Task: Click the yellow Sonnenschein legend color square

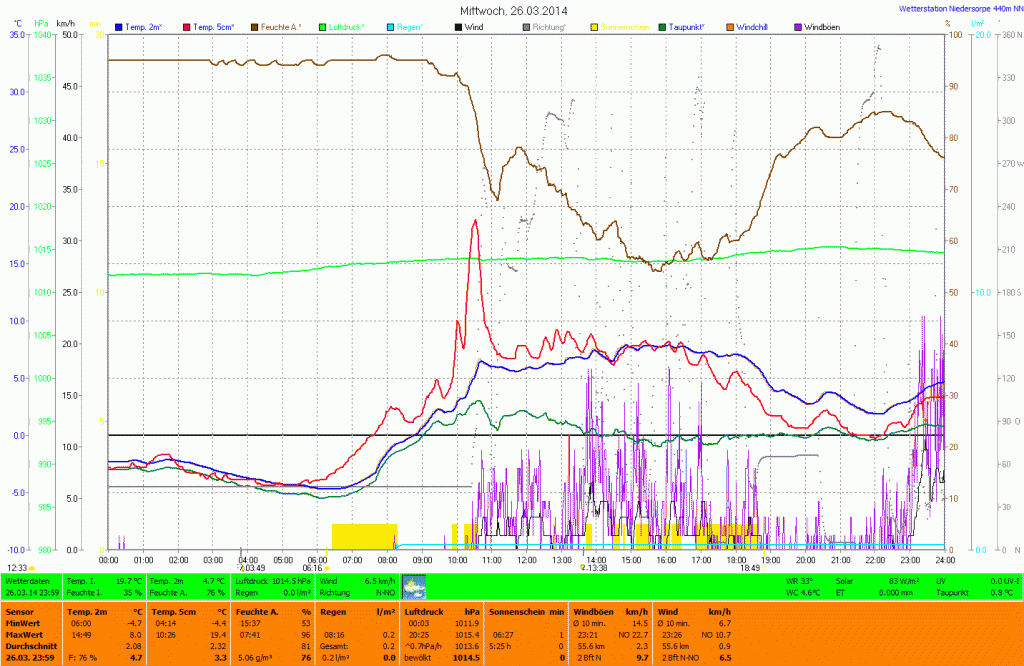Action: pyautogui.click(x=594, y=25)
